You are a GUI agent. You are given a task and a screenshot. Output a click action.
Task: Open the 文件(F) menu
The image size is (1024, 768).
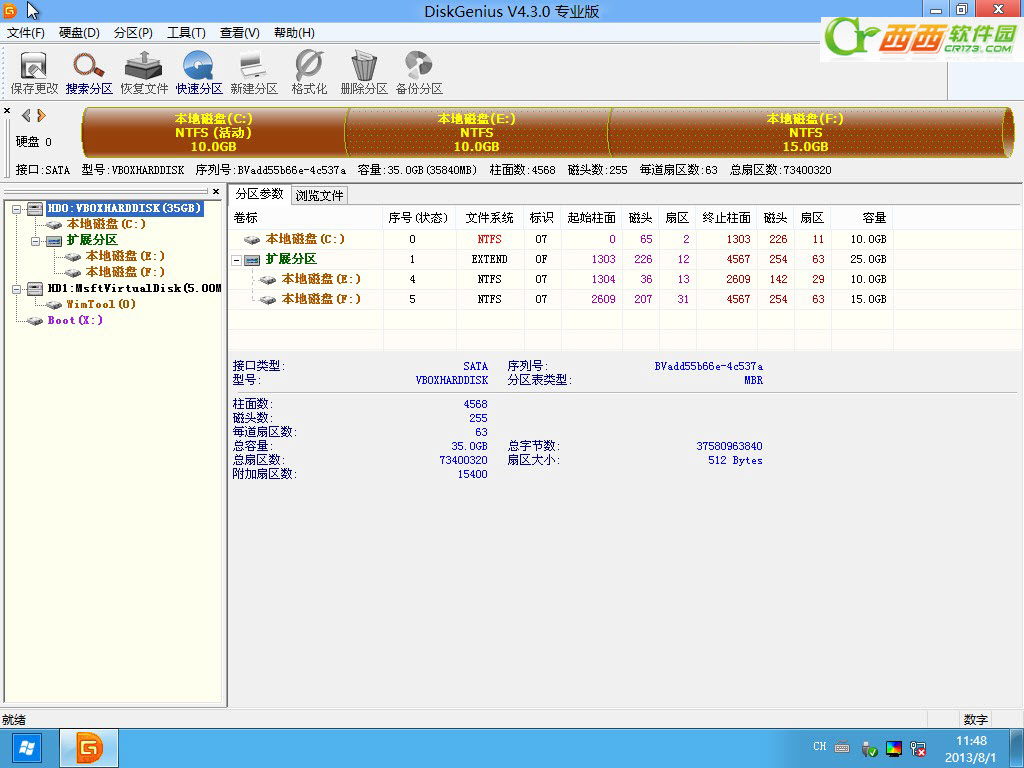point(25,33)
